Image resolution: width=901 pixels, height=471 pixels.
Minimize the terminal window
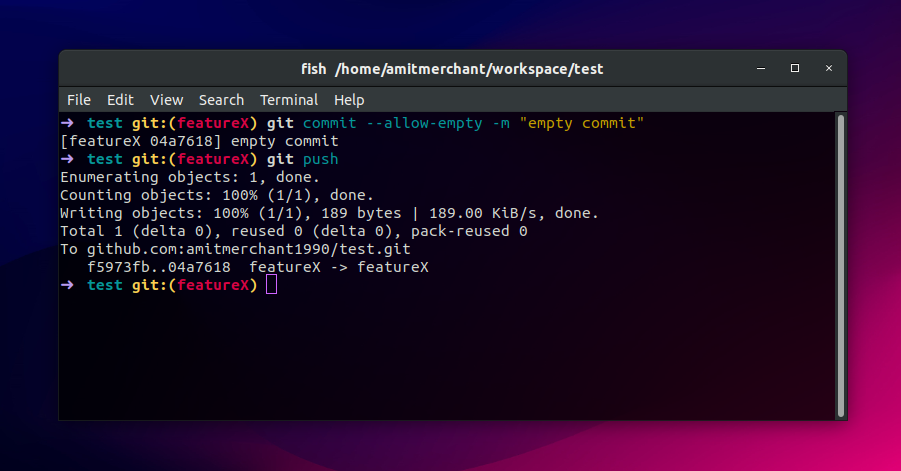(761, 68)
